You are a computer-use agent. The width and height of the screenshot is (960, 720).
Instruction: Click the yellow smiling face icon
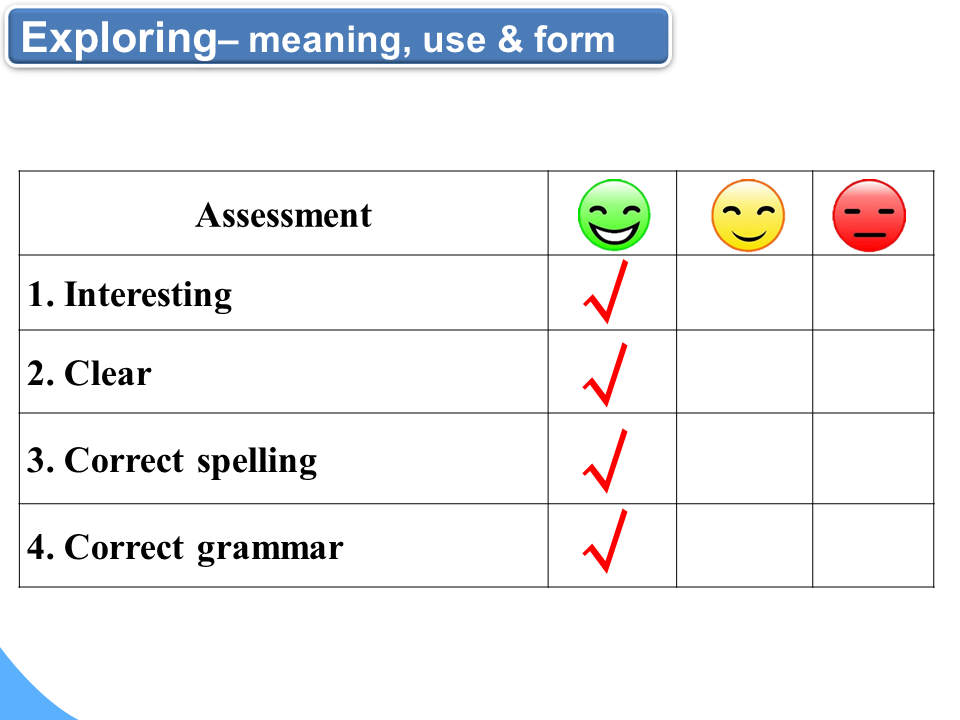click(x=747, y=215)
